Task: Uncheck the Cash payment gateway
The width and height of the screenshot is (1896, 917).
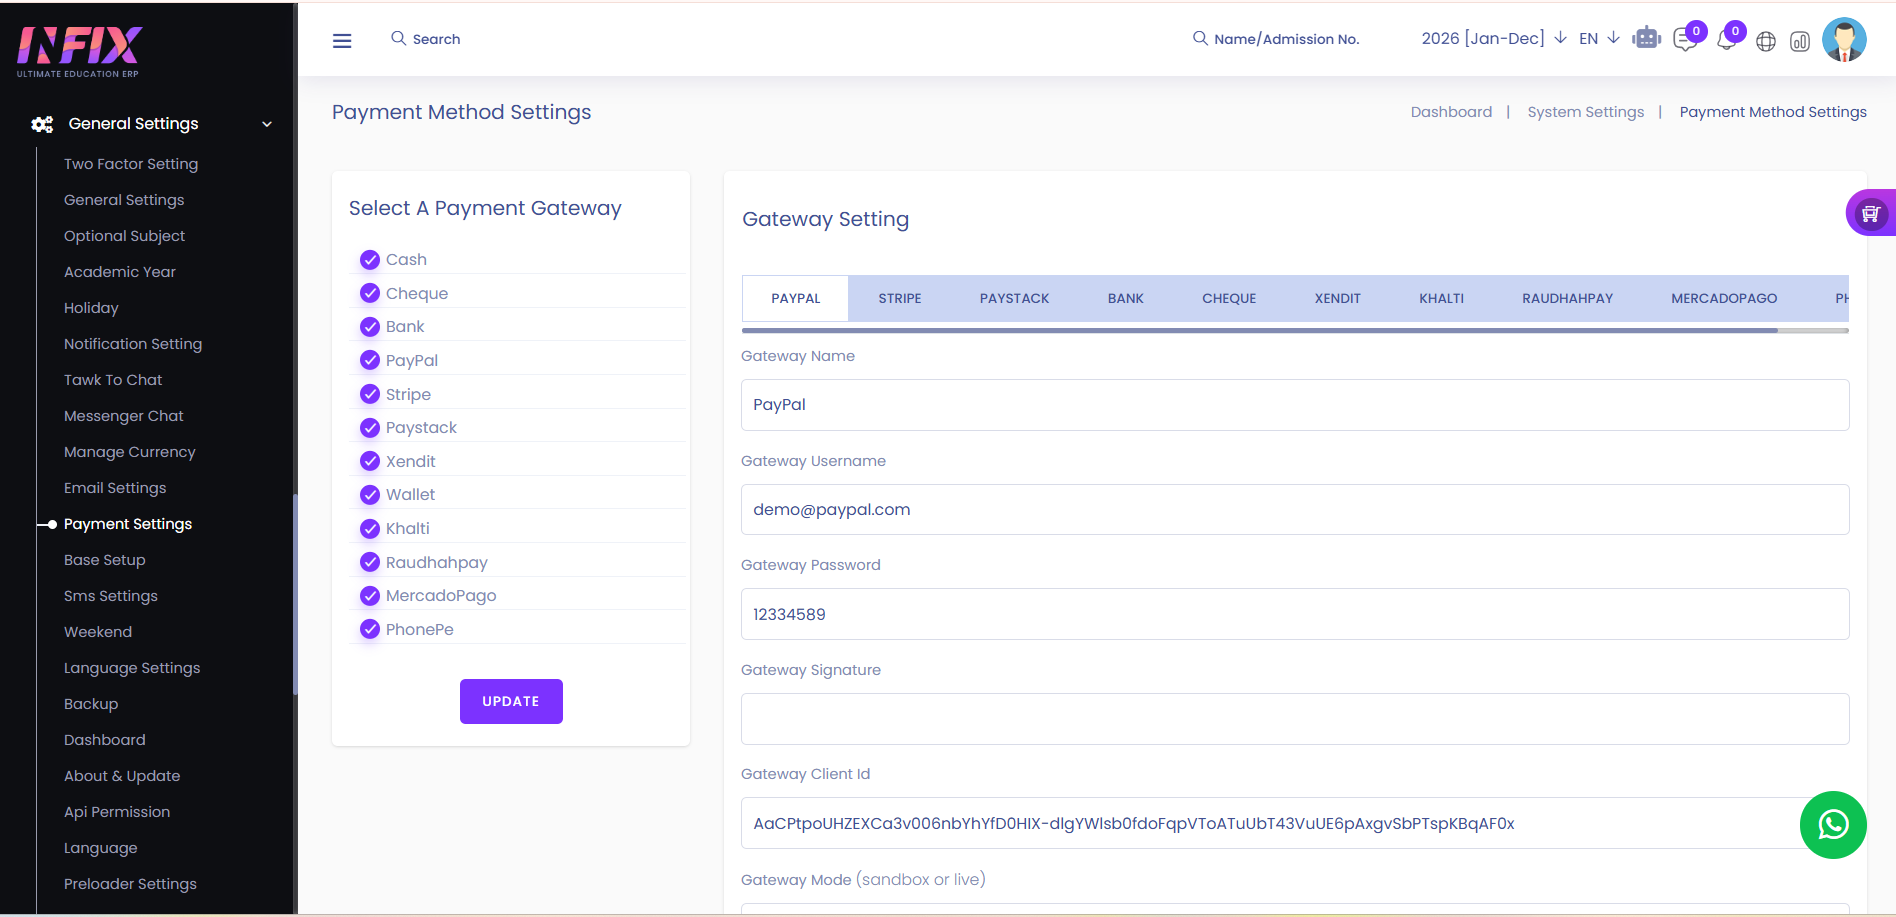Action: tap(370, 260)
